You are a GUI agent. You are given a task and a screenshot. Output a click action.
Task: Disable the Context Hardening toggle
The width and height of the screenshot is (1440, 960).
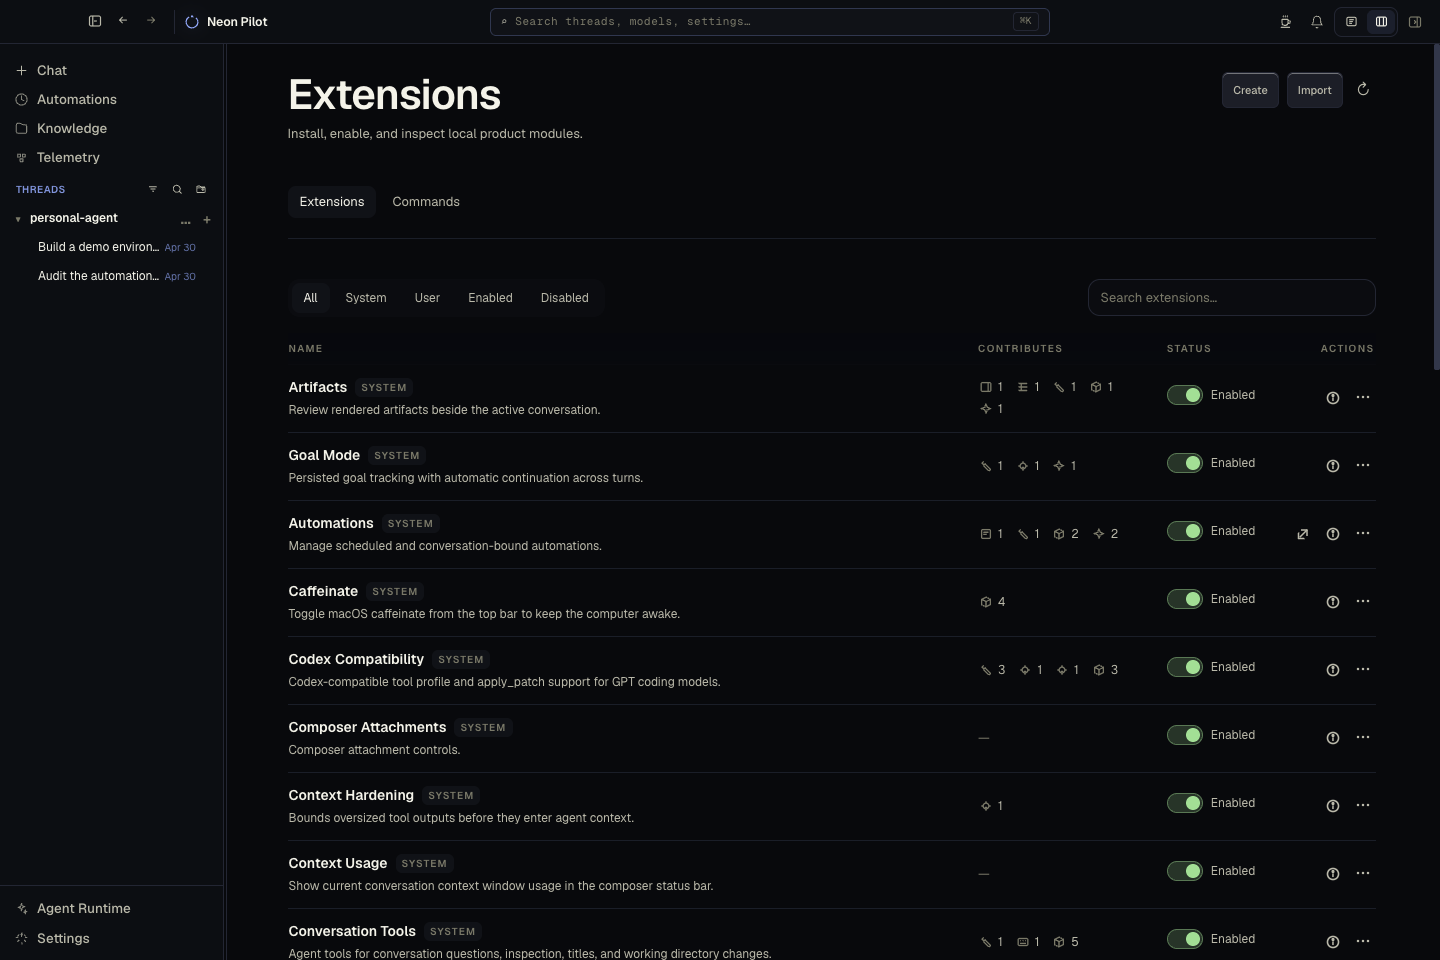tap(1185, 803)
